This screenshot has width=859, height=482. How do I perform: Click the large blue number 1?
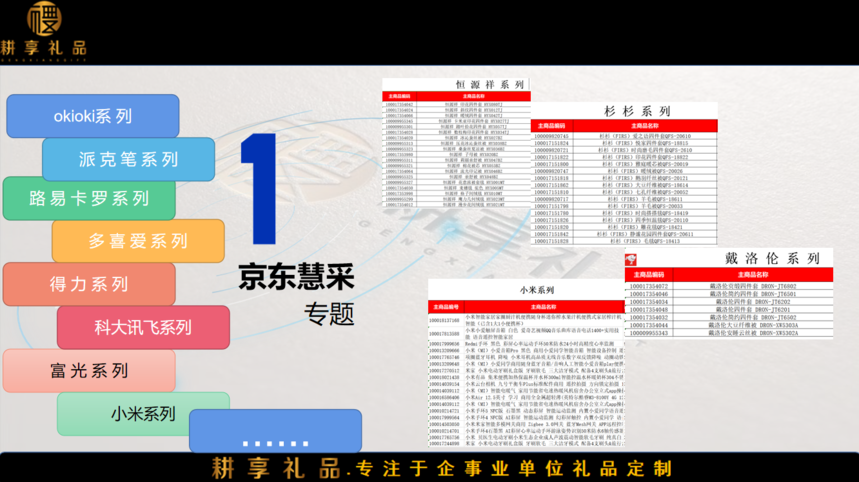[x=258, y=189]
